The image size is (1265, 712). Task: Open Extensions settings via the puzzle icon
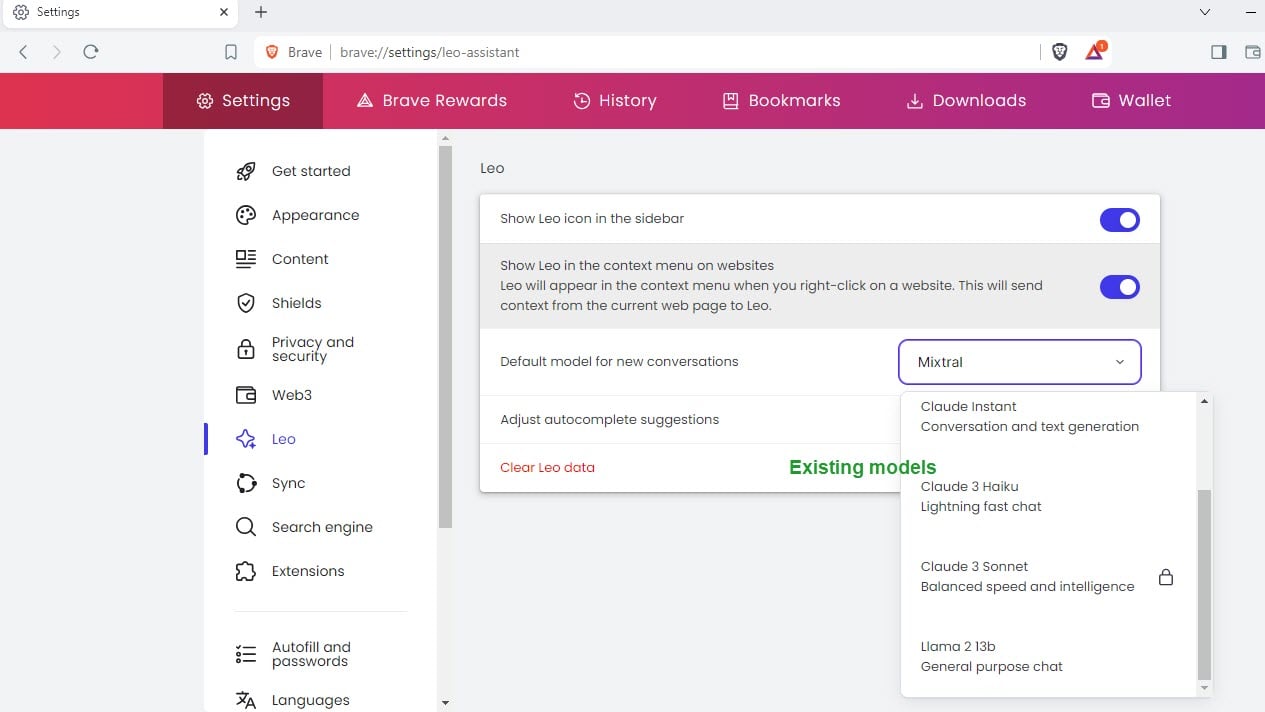point(246,571)
